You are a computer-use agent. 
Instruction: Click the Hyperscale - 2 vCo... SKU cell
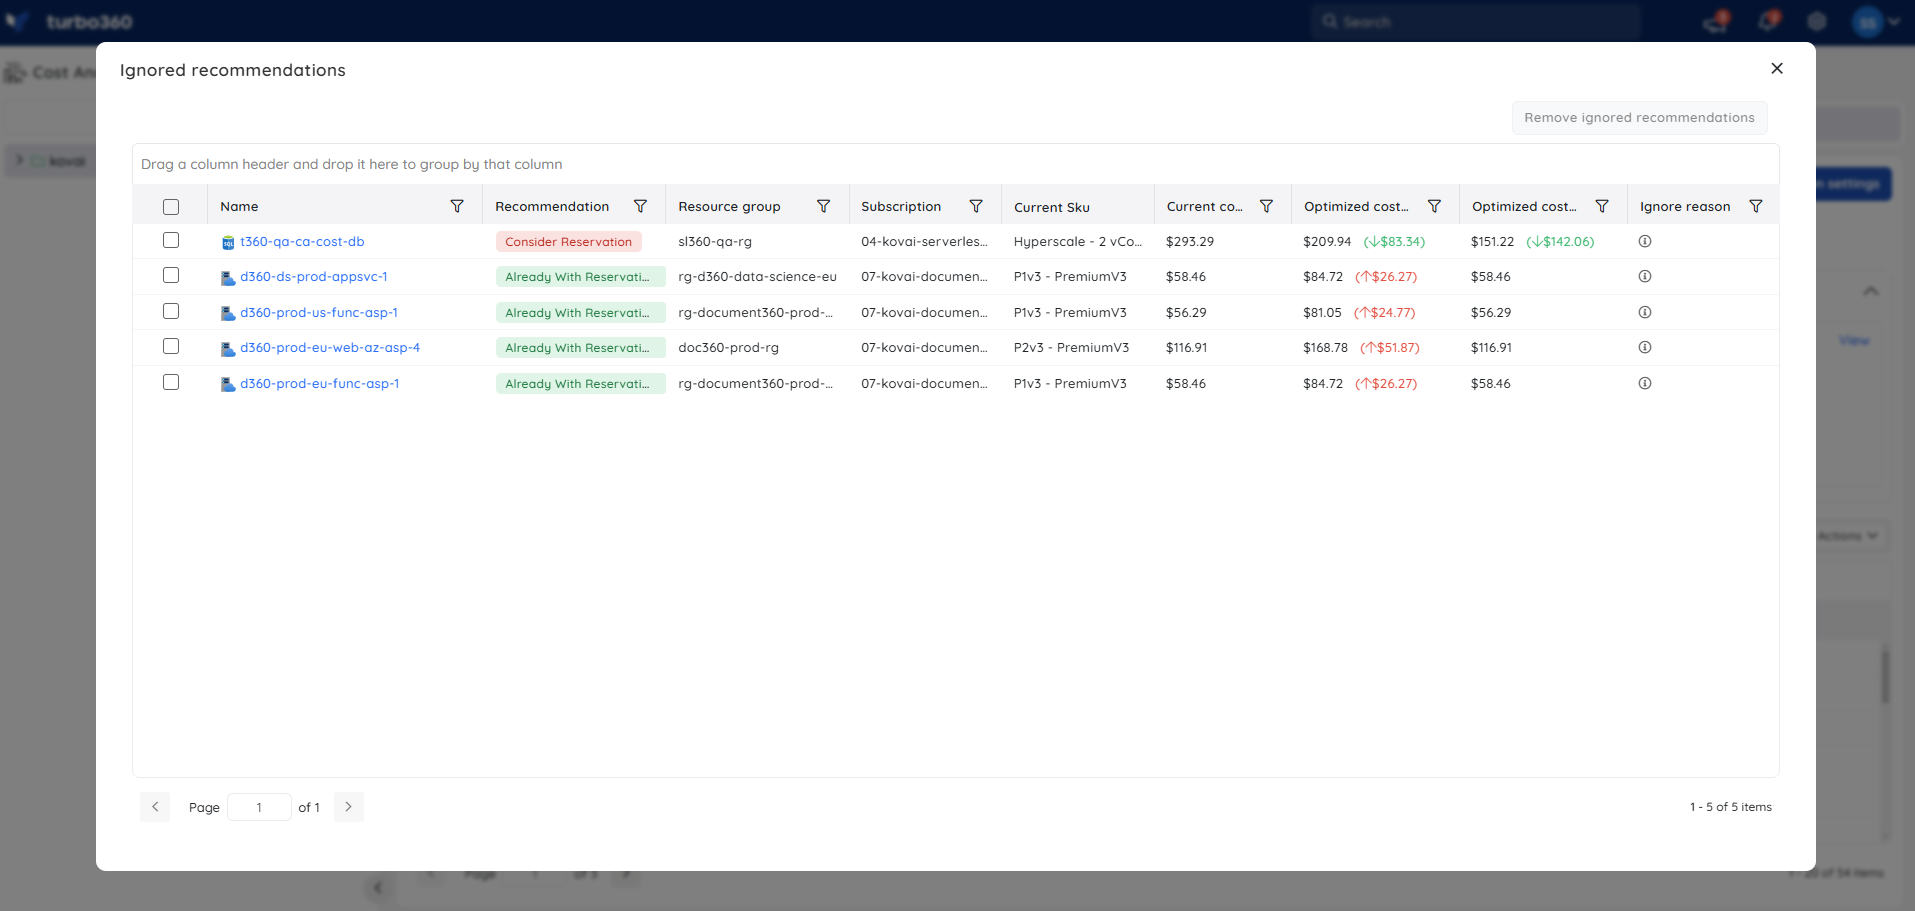(1078, 241)
